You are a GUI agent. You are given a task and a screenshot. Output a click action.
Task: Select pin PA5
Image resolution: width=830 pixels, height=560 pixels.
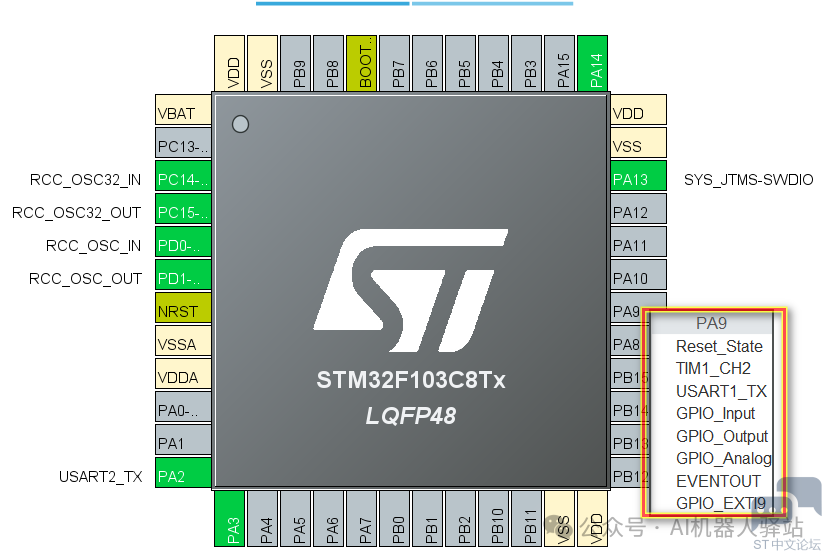point(295,519)
